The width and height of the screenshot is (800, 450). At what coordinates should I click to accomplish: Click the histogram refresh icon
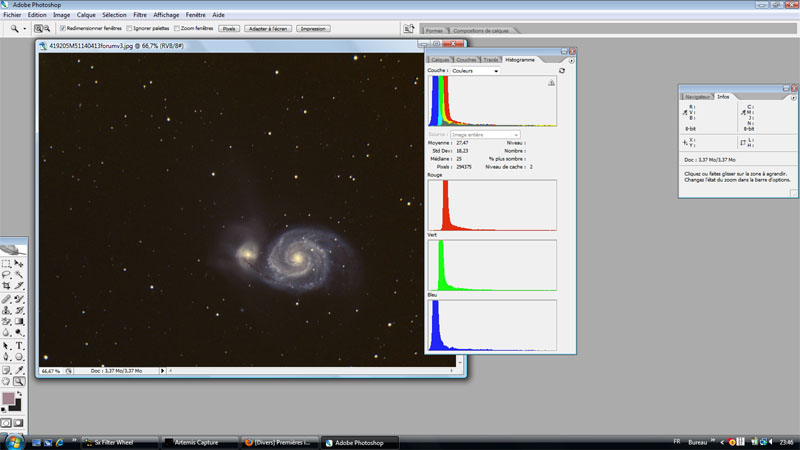click(x=562, y=71)
